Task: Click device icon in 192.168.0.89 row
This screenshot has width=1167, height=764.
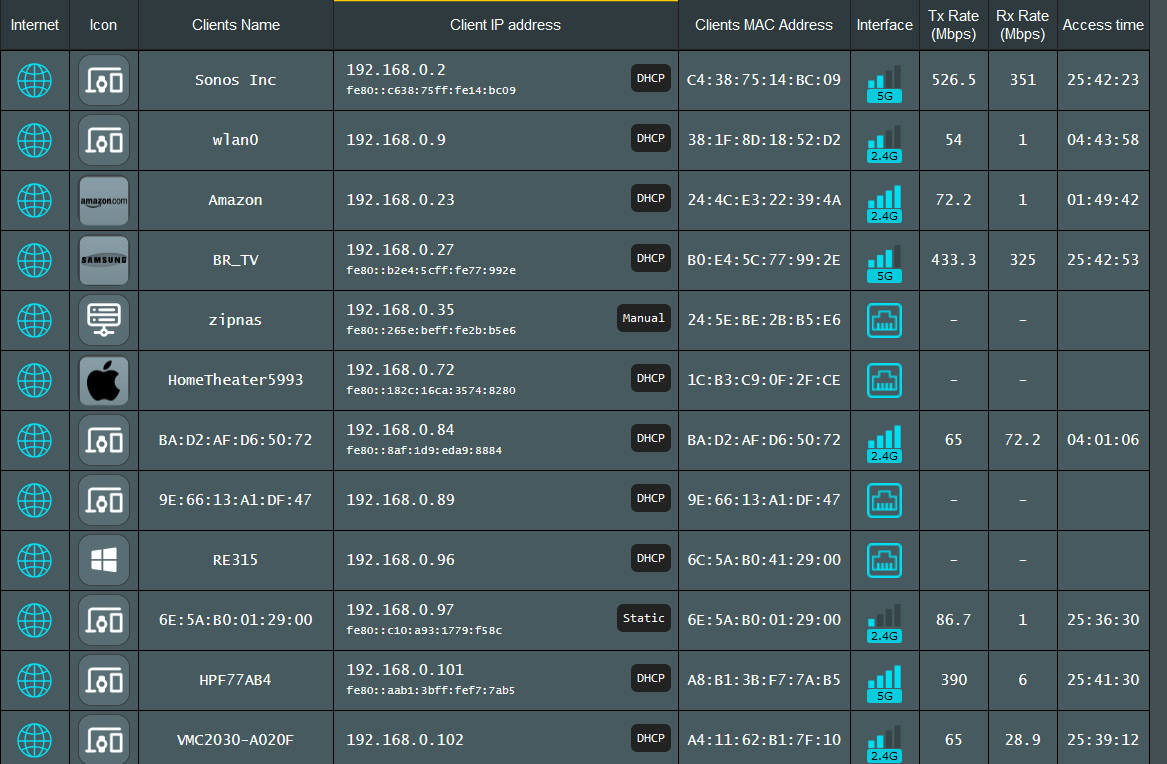Action: click(103, 501)
